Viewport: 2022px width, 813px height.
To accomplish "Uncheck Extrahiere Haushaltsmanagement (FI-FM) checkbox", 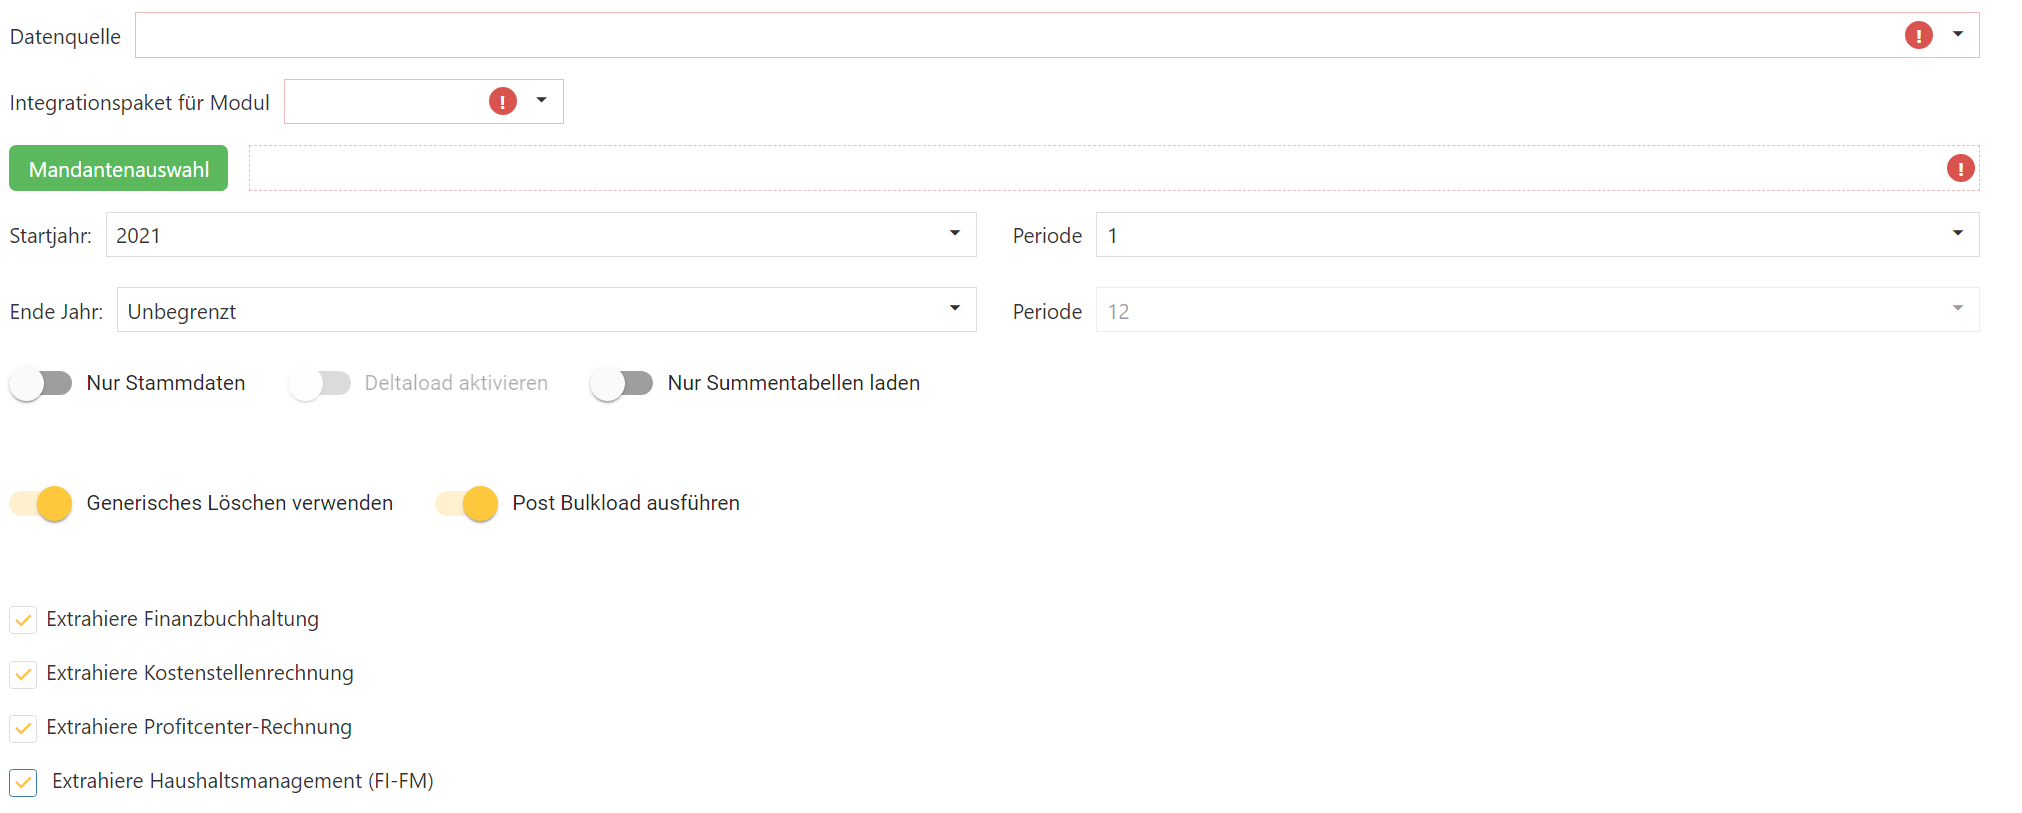I will [23, 782].
